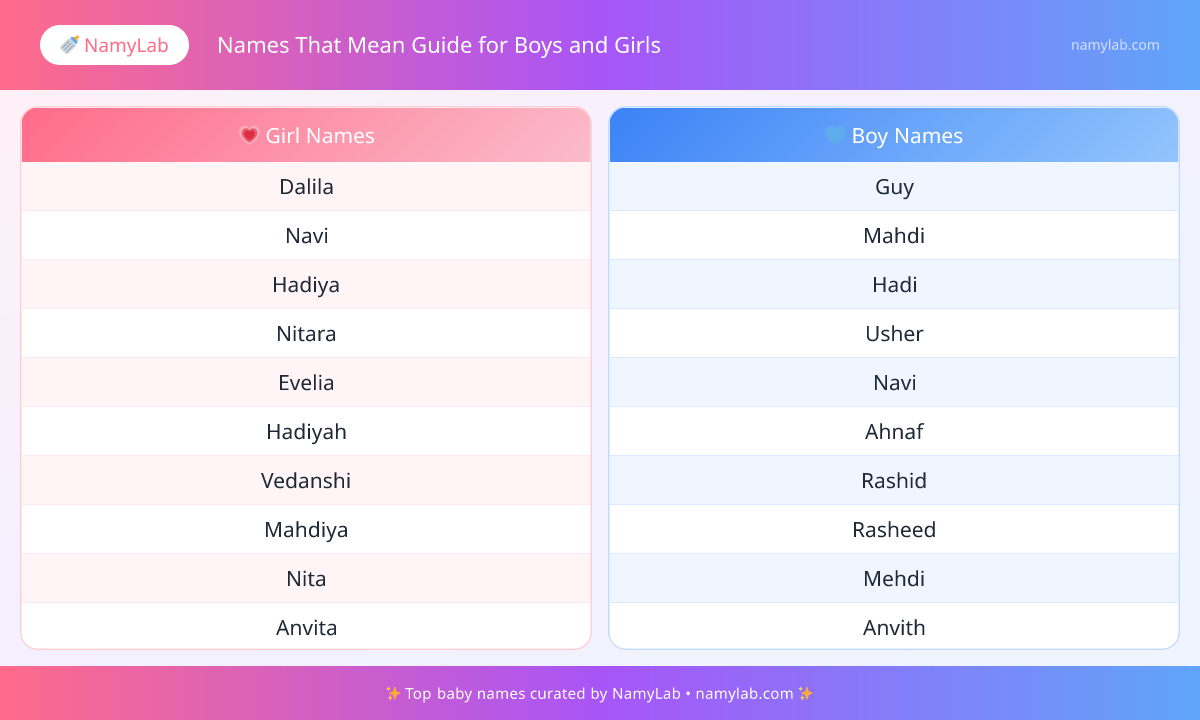Select the boy name Guy
The width and height of the screenshot is (1200, 720).
point(894,187)
